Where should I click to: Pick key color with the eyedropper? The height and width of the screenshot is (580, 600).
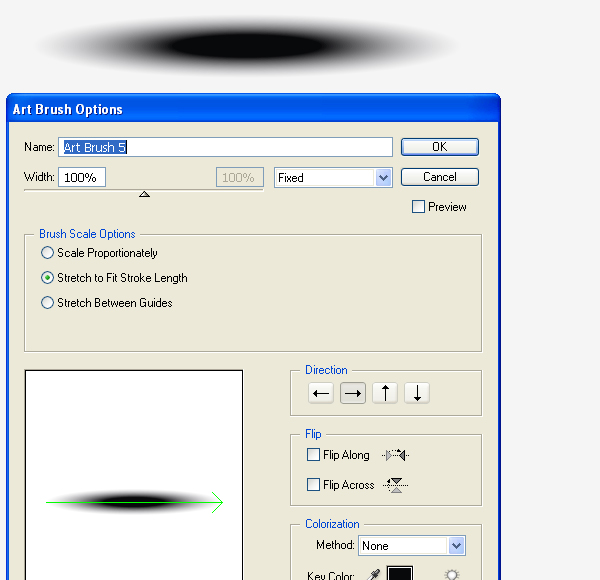coord(373,574)
